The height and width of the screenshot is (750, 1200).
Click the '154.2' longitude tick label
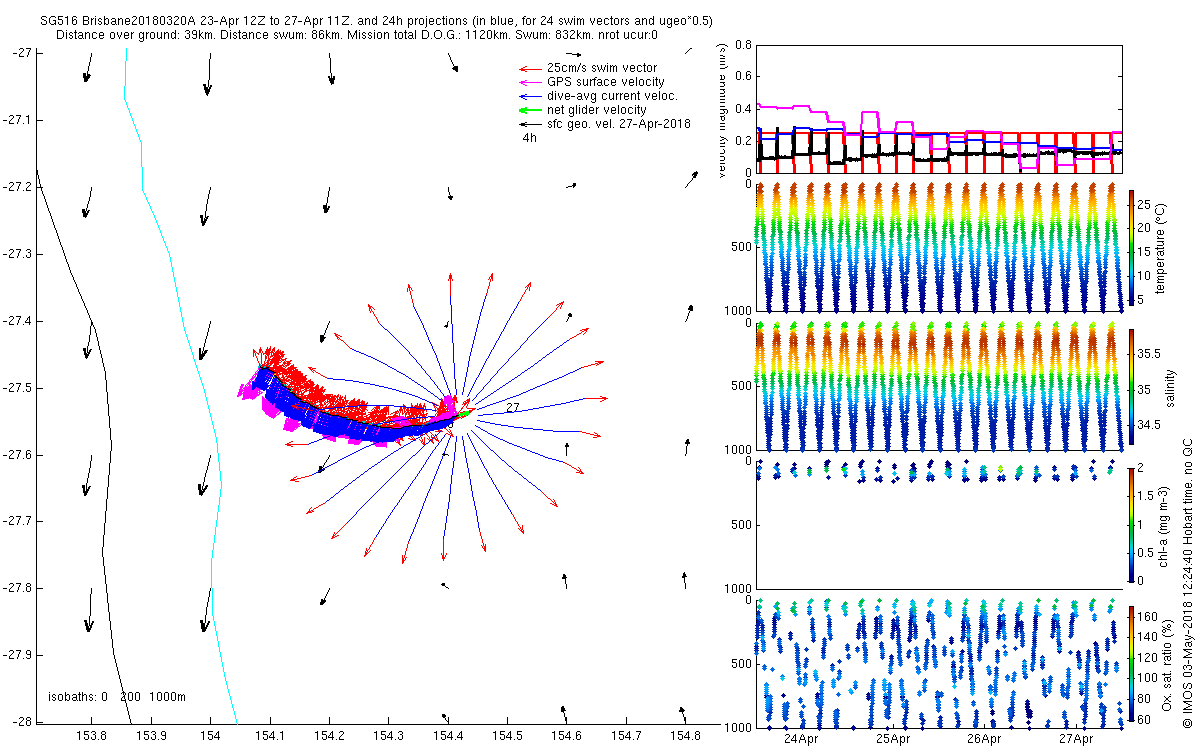(329, 737)
